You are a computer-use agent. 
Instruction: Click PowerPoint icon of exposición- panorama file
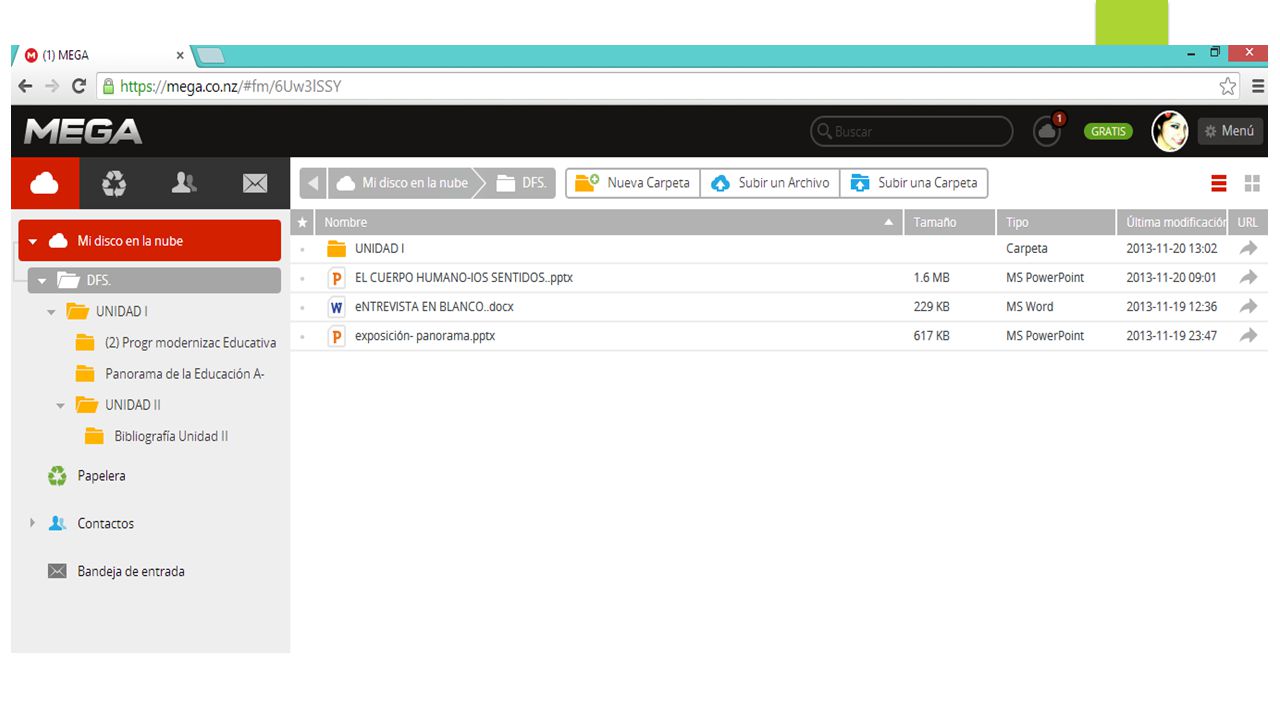tap(336, 336)
